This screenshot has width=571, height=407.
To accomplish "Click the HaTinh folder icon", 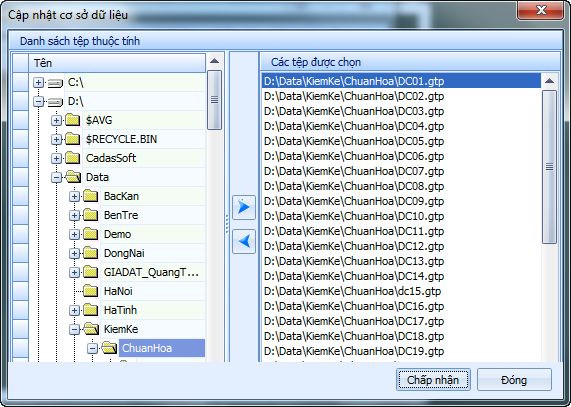I will point(91,310).
